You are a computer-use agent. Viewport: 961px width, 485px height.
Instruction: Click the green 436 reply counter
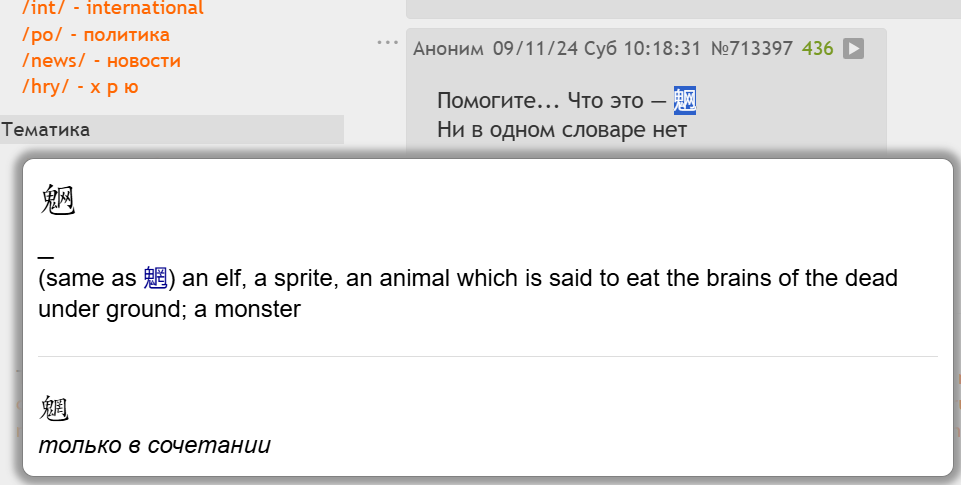click(818, 48)
